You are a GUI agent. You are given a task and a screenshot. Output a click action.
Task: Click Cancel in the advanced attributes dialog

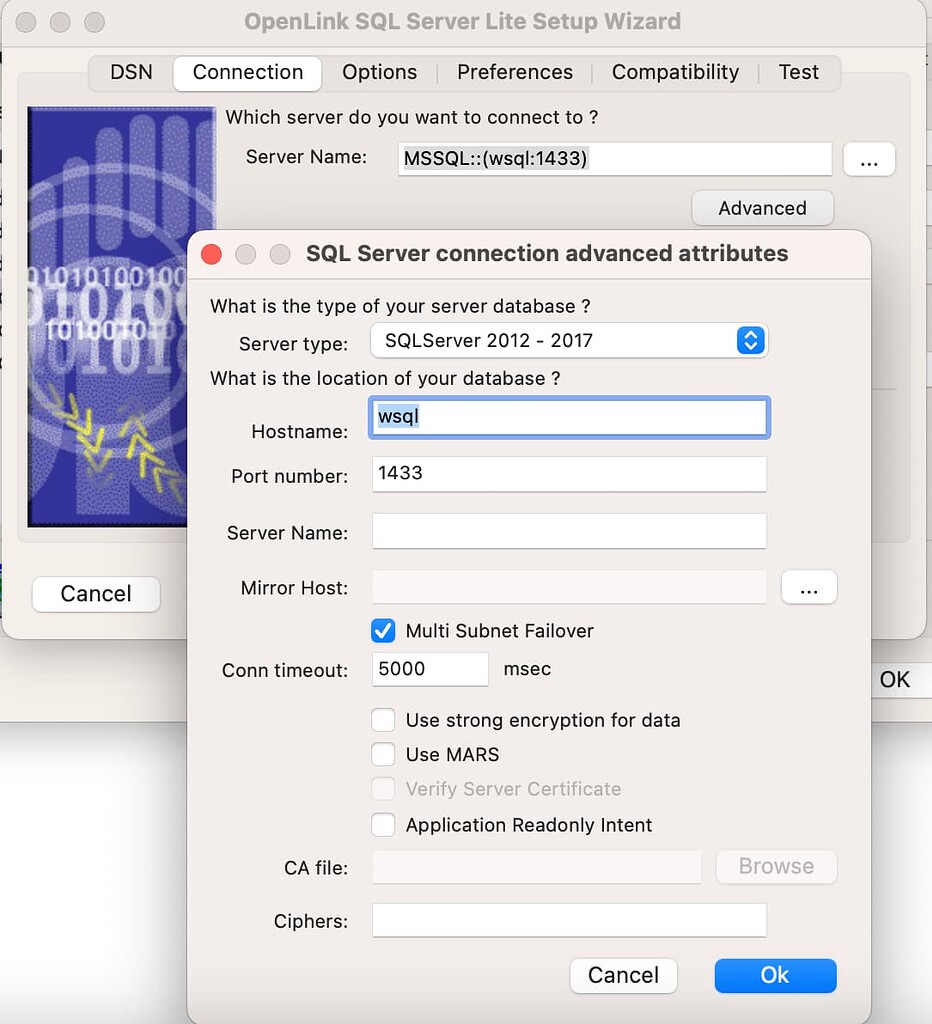[623, 975]
